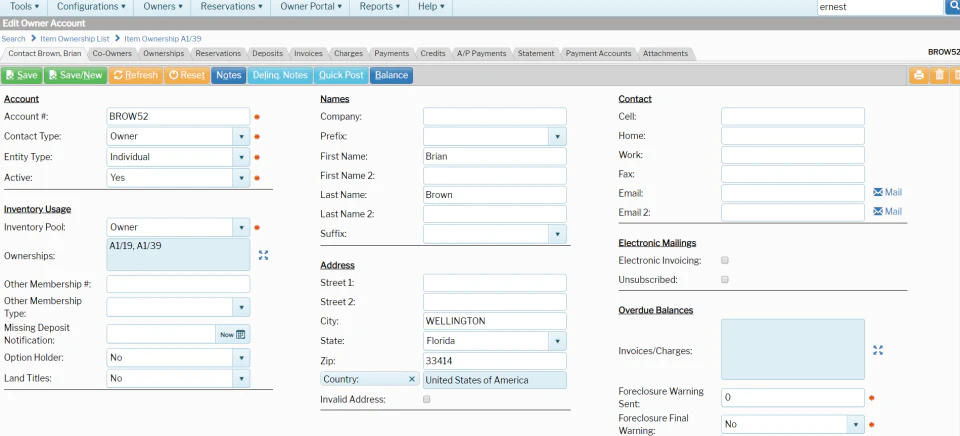
Task: Open the Reports menu
Action: [x=380, y=7]
